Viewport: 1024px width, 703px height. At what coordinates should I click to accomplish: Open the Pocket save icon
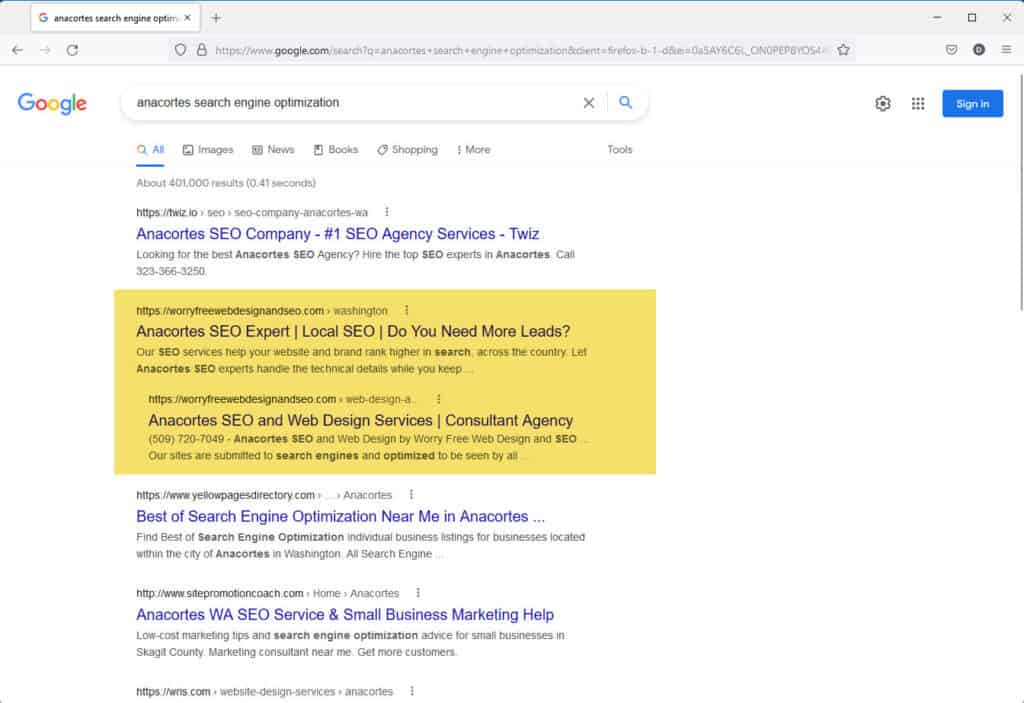[x=952, y=50]
